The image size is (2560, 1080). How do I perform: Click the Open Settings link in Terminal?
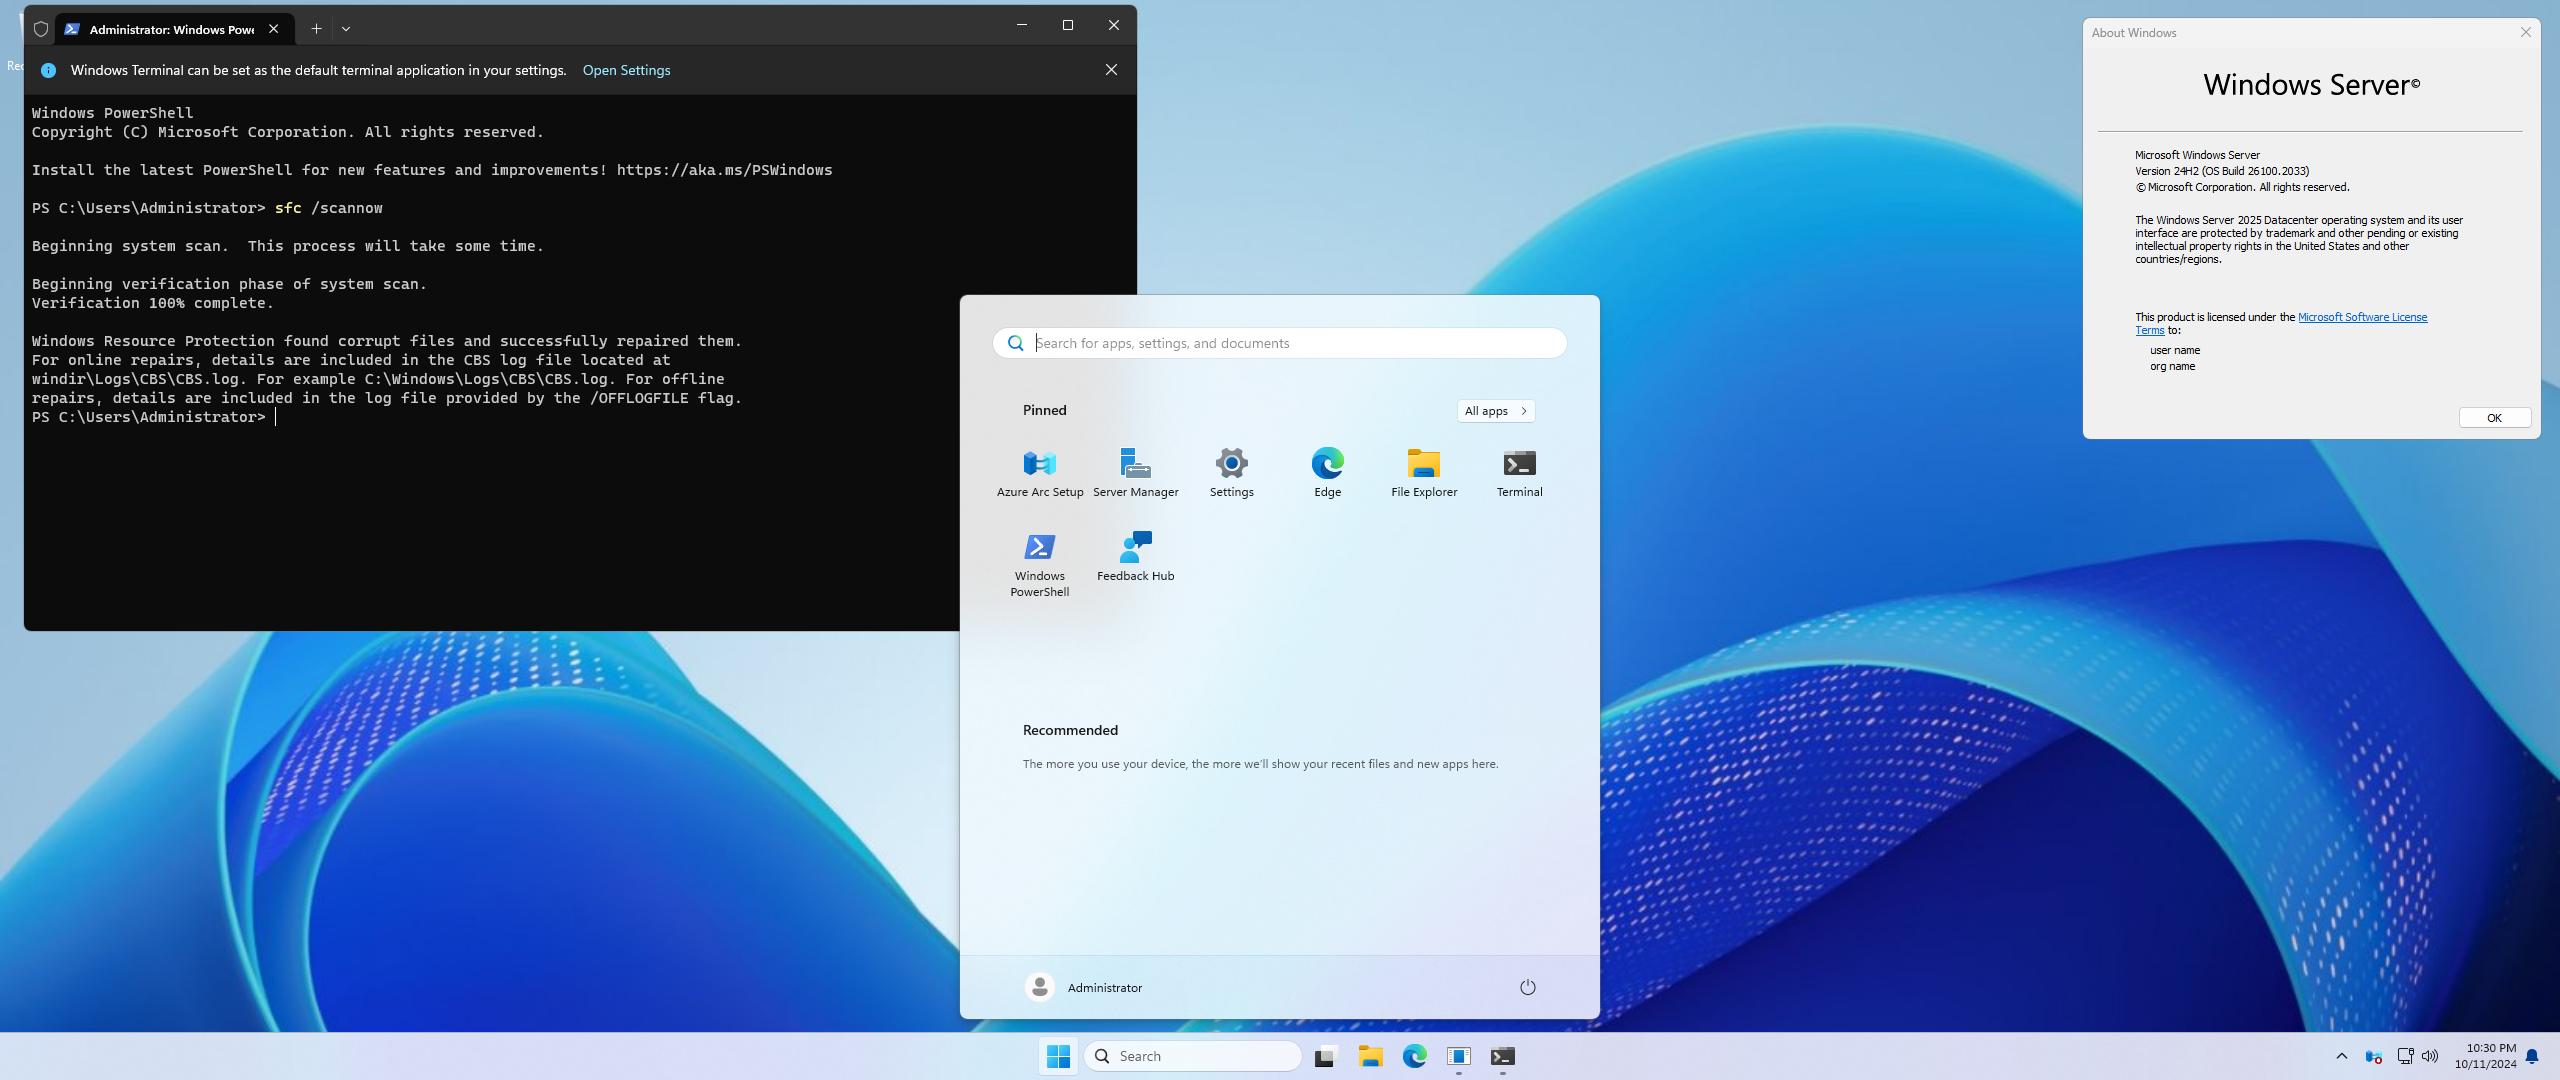pyautogui.click(x=626, y=70)
